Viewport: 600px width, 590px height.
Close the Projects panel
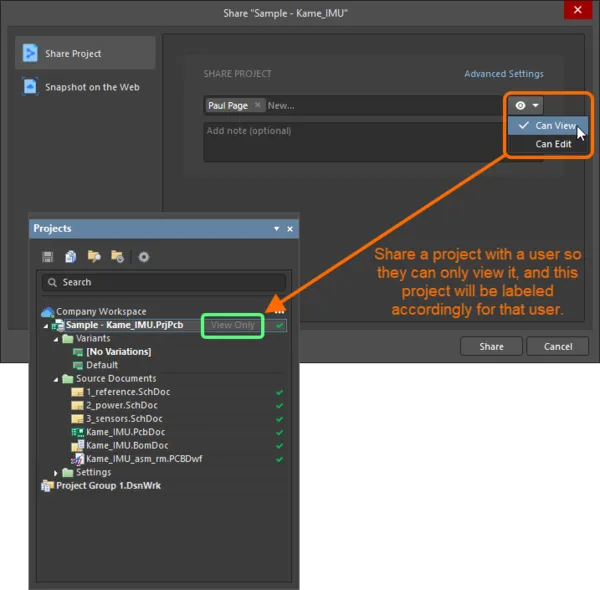(x=290, y=229)
